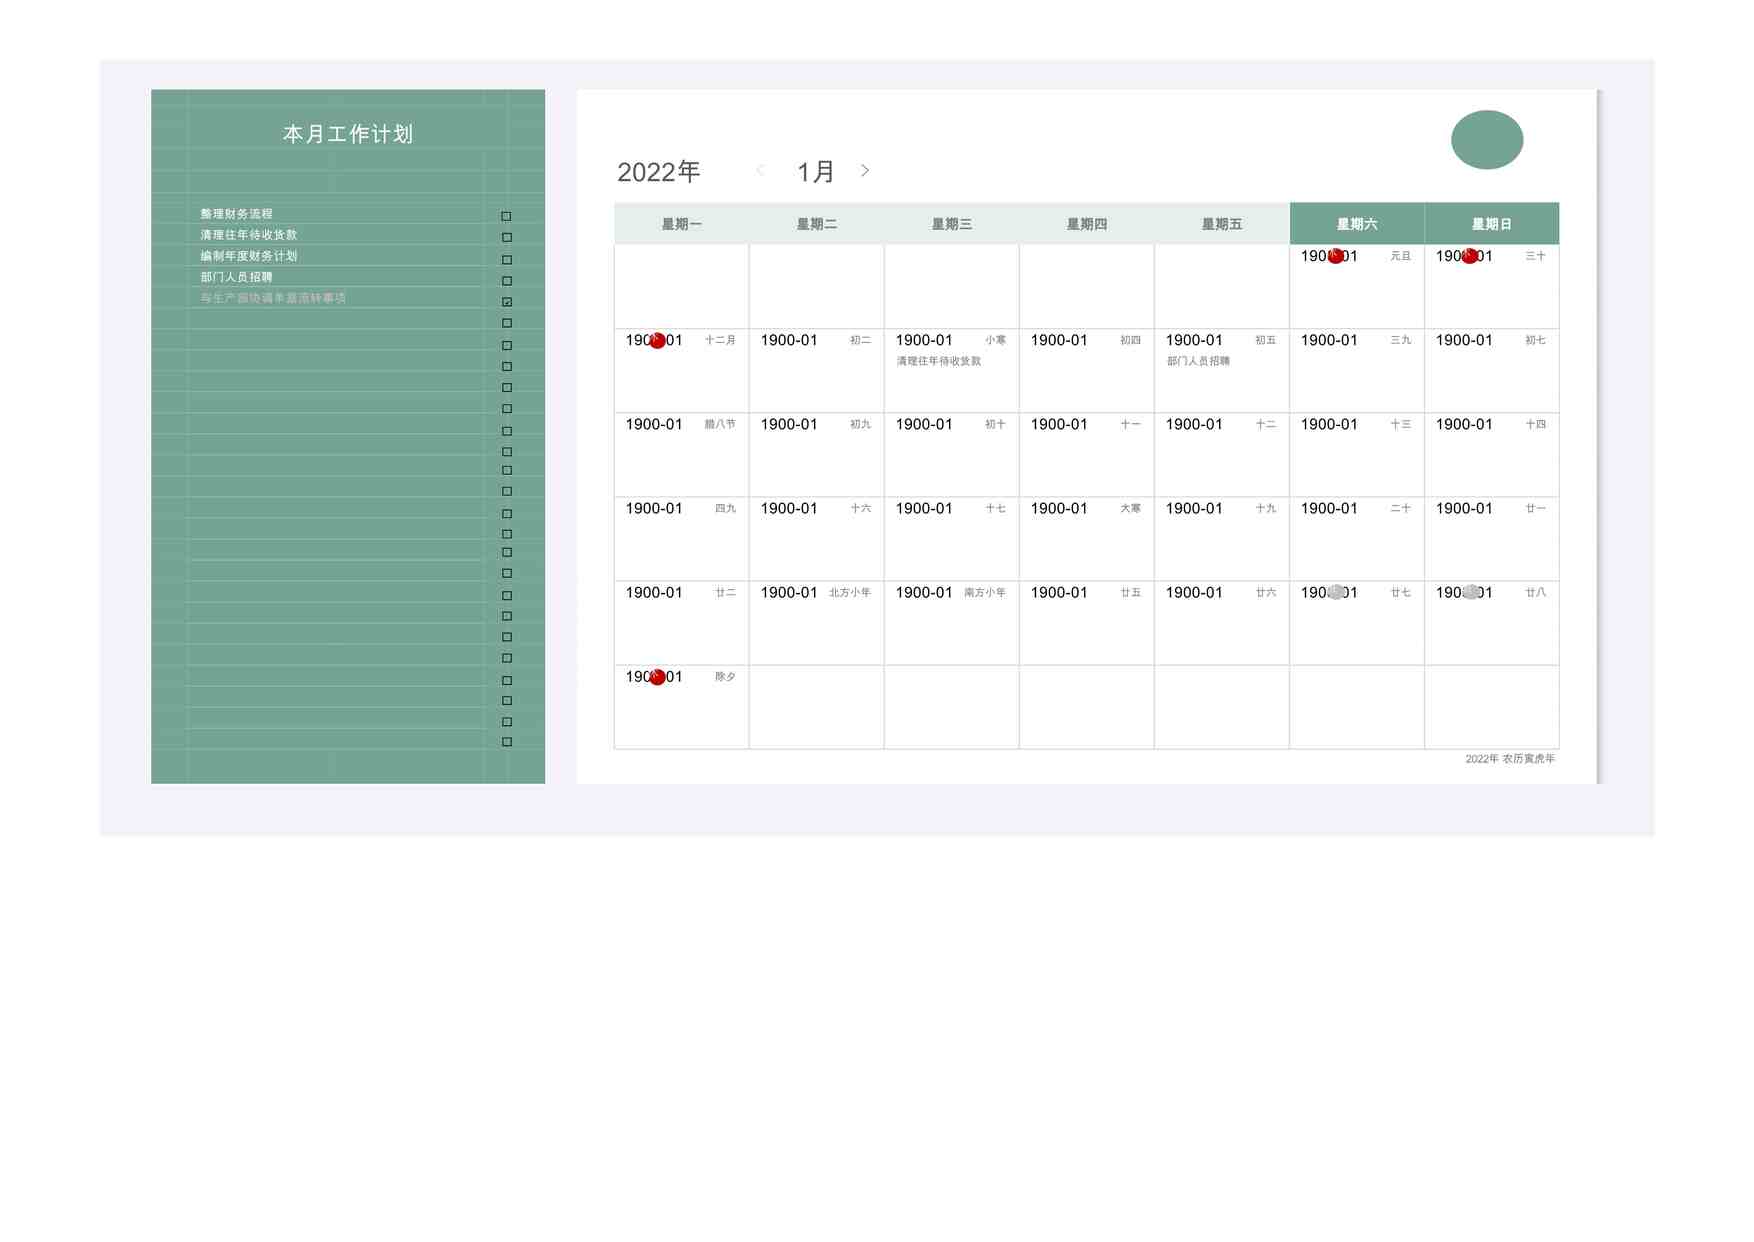This screenshot has width=1754, height=1242.
Task: Click the 清理往年待收货款 note in the 小寒 cell
Action: tap(939, 361)
